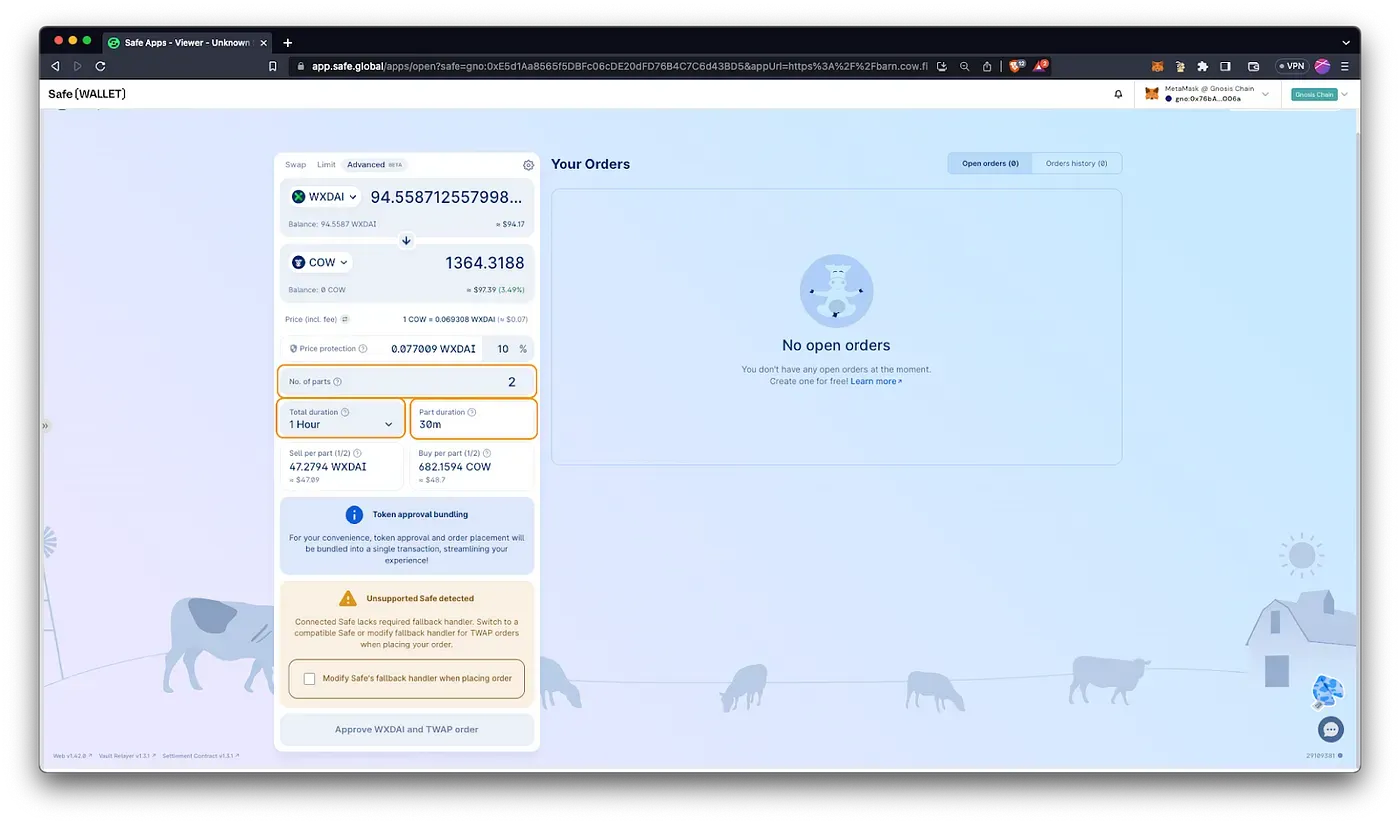Click the buy amount 1364.3188 field
The image size is (1400, 824).
click(484, 263)
